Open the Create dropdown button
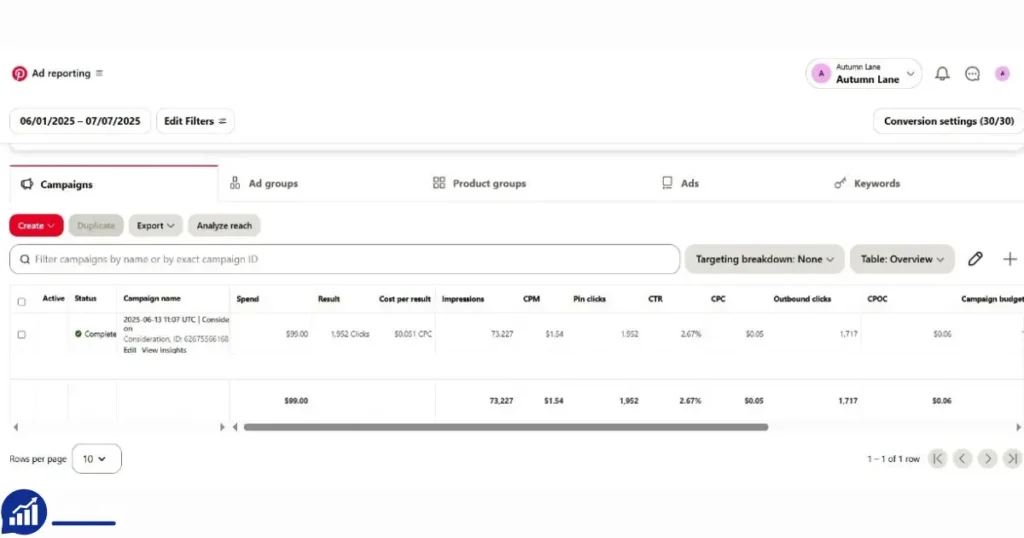Image resolution: width=1024 pixels, height=538 pixels. point(36,225)
